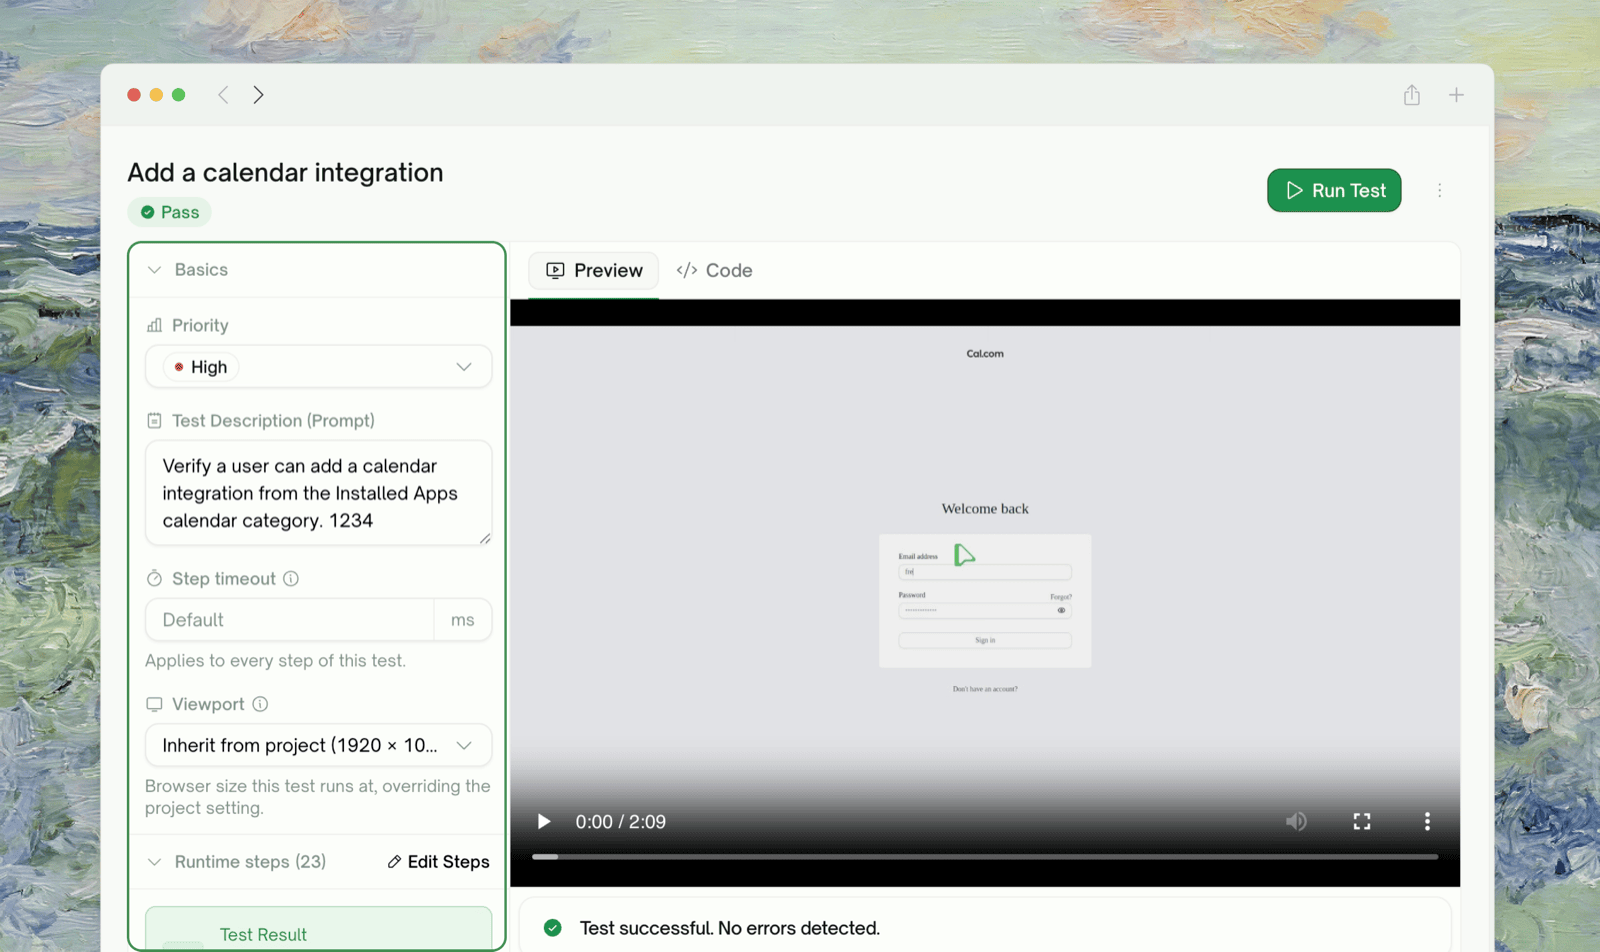Go forward with the right arrow
This screenshot has height=952, width=1600.
[258, 95]
